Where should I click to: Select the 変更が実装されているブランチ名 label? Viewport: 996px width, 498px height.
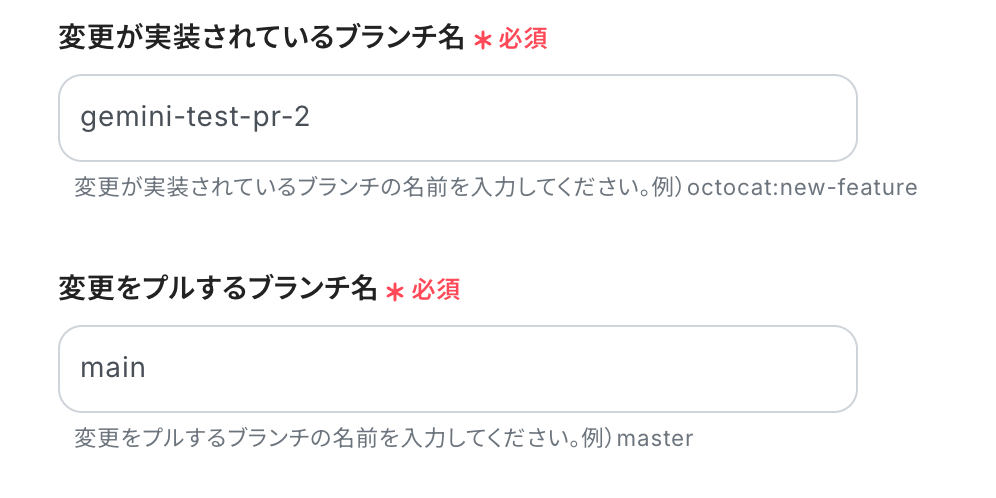(x=262, y=39)
